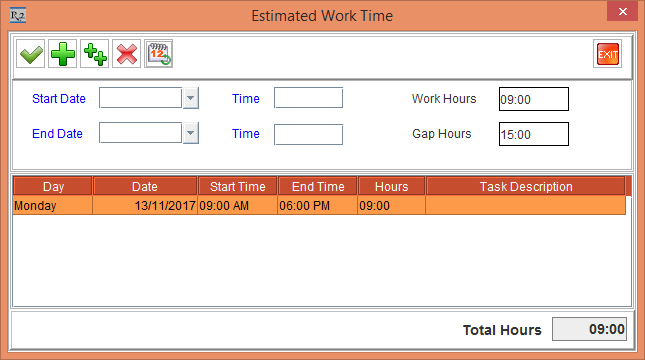
Task: Click inside the End Date field
Action: point(141,133)
